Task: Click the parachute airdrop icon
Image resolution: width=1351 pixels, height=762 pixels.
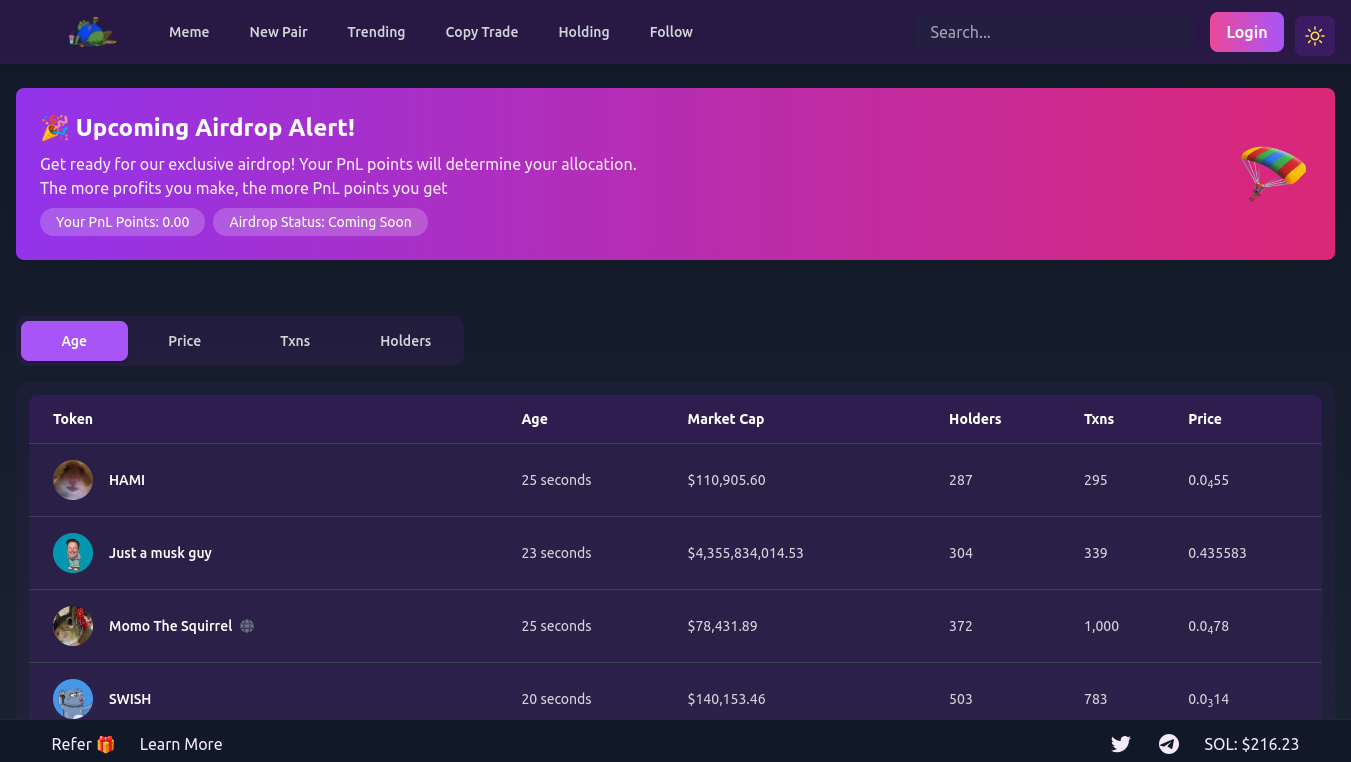Action: (1273, 173)
